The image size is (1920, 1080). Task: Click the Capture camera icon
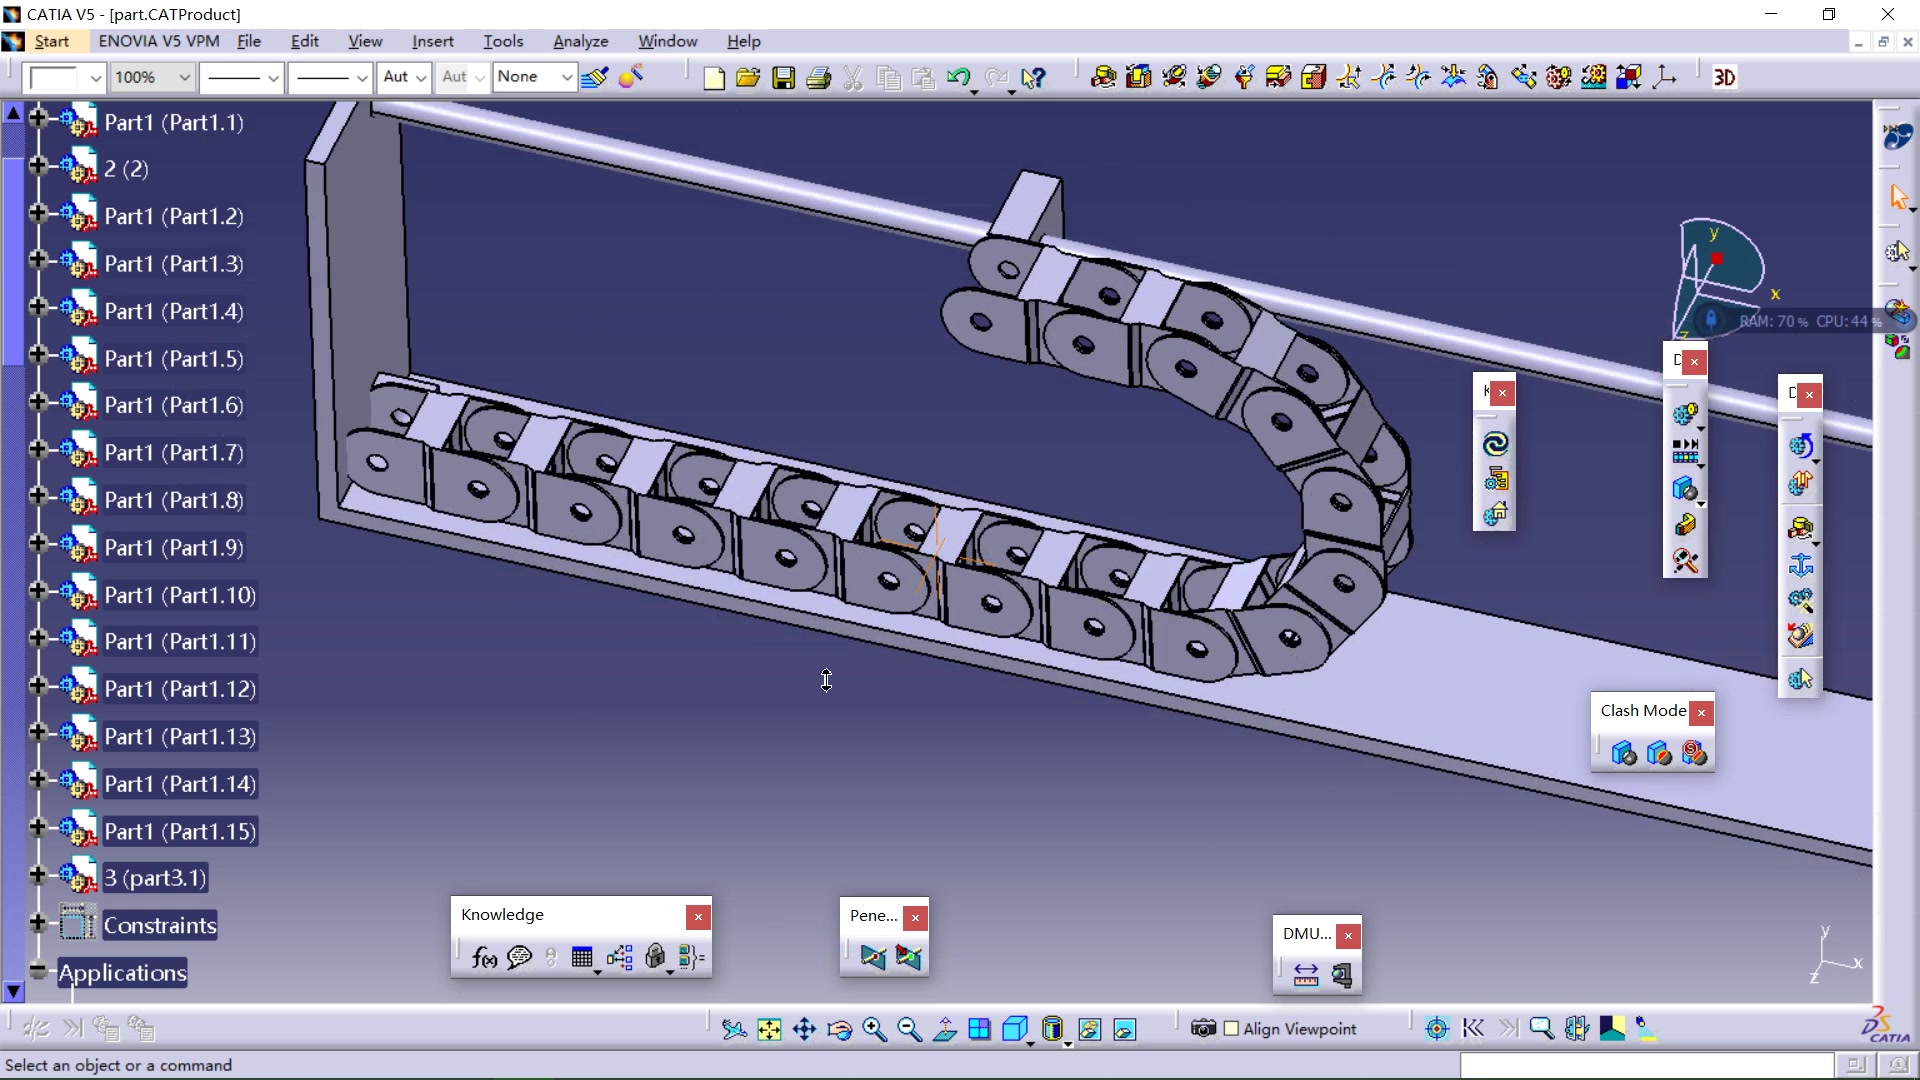point(1203,1029)
